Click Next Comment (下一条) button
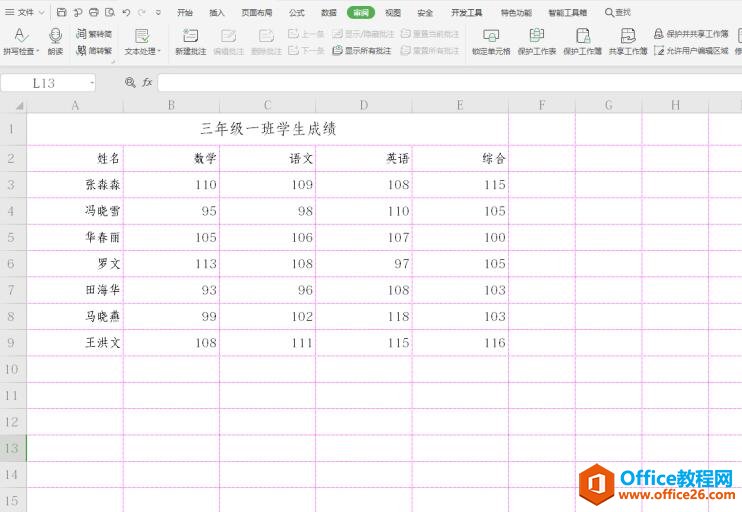This screenshot has width=742, height=512. point(306,50)
